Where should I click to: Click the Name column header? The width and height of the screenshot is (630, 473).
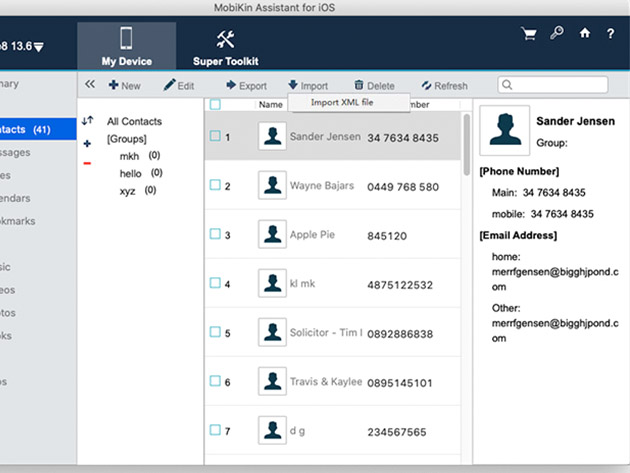[270, 104]
